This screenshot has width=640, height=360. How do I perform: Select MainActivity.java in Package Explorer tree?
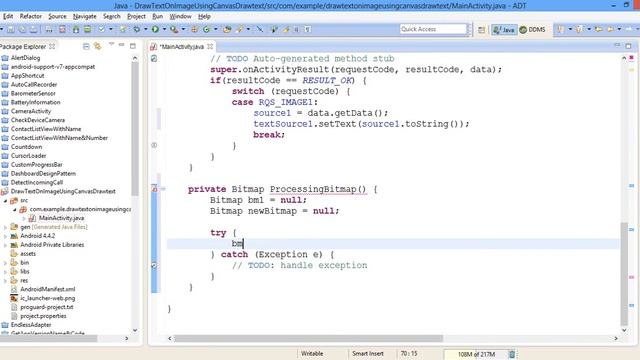click(61, 218)
